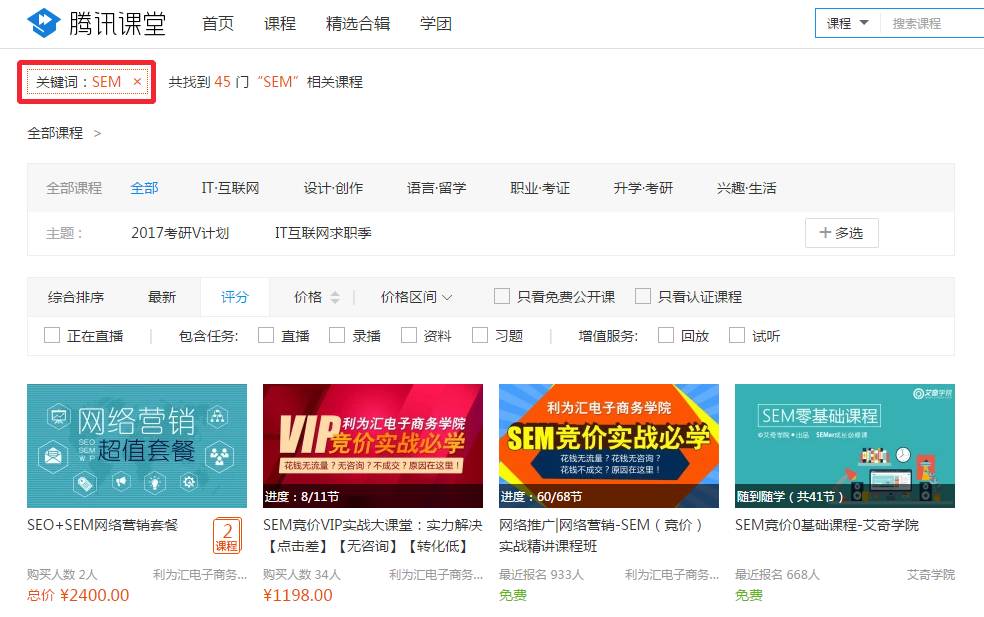984x617 pixels.
Task: Check the 只看免费公开课 checkbox
Action: tap(501, 296)
